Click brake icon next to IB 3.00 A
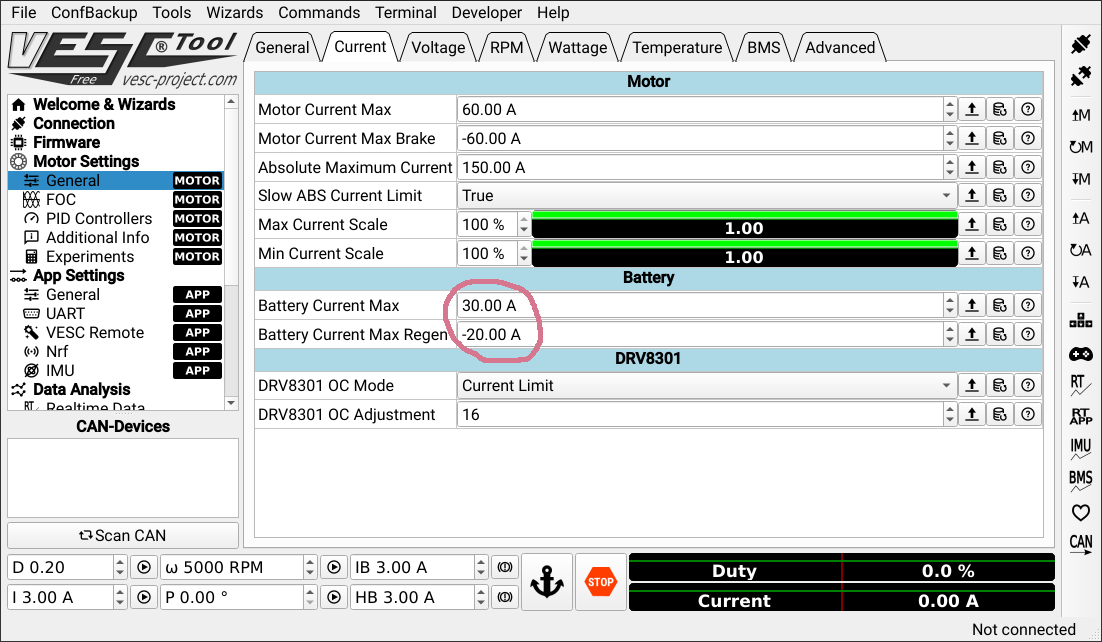1102x642 pixels. coord(505,567)
